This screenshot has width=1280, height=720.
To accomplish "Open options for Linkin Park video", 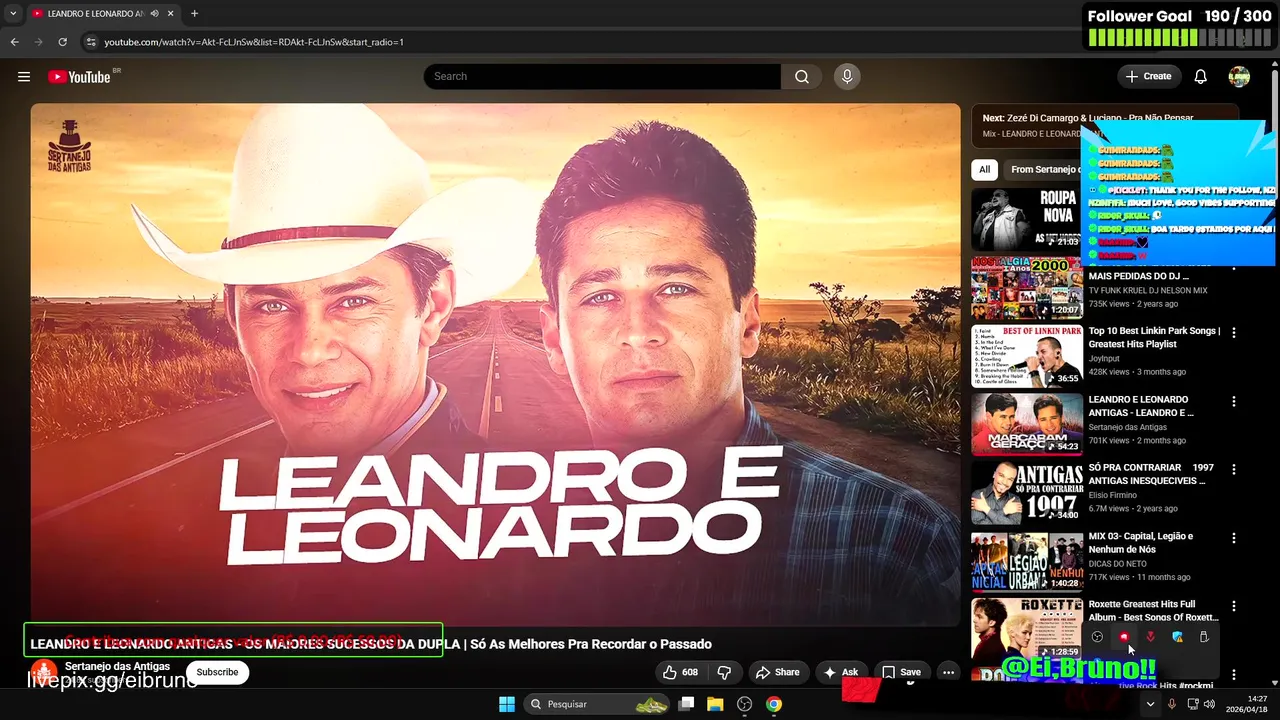I will [1233, 333].
